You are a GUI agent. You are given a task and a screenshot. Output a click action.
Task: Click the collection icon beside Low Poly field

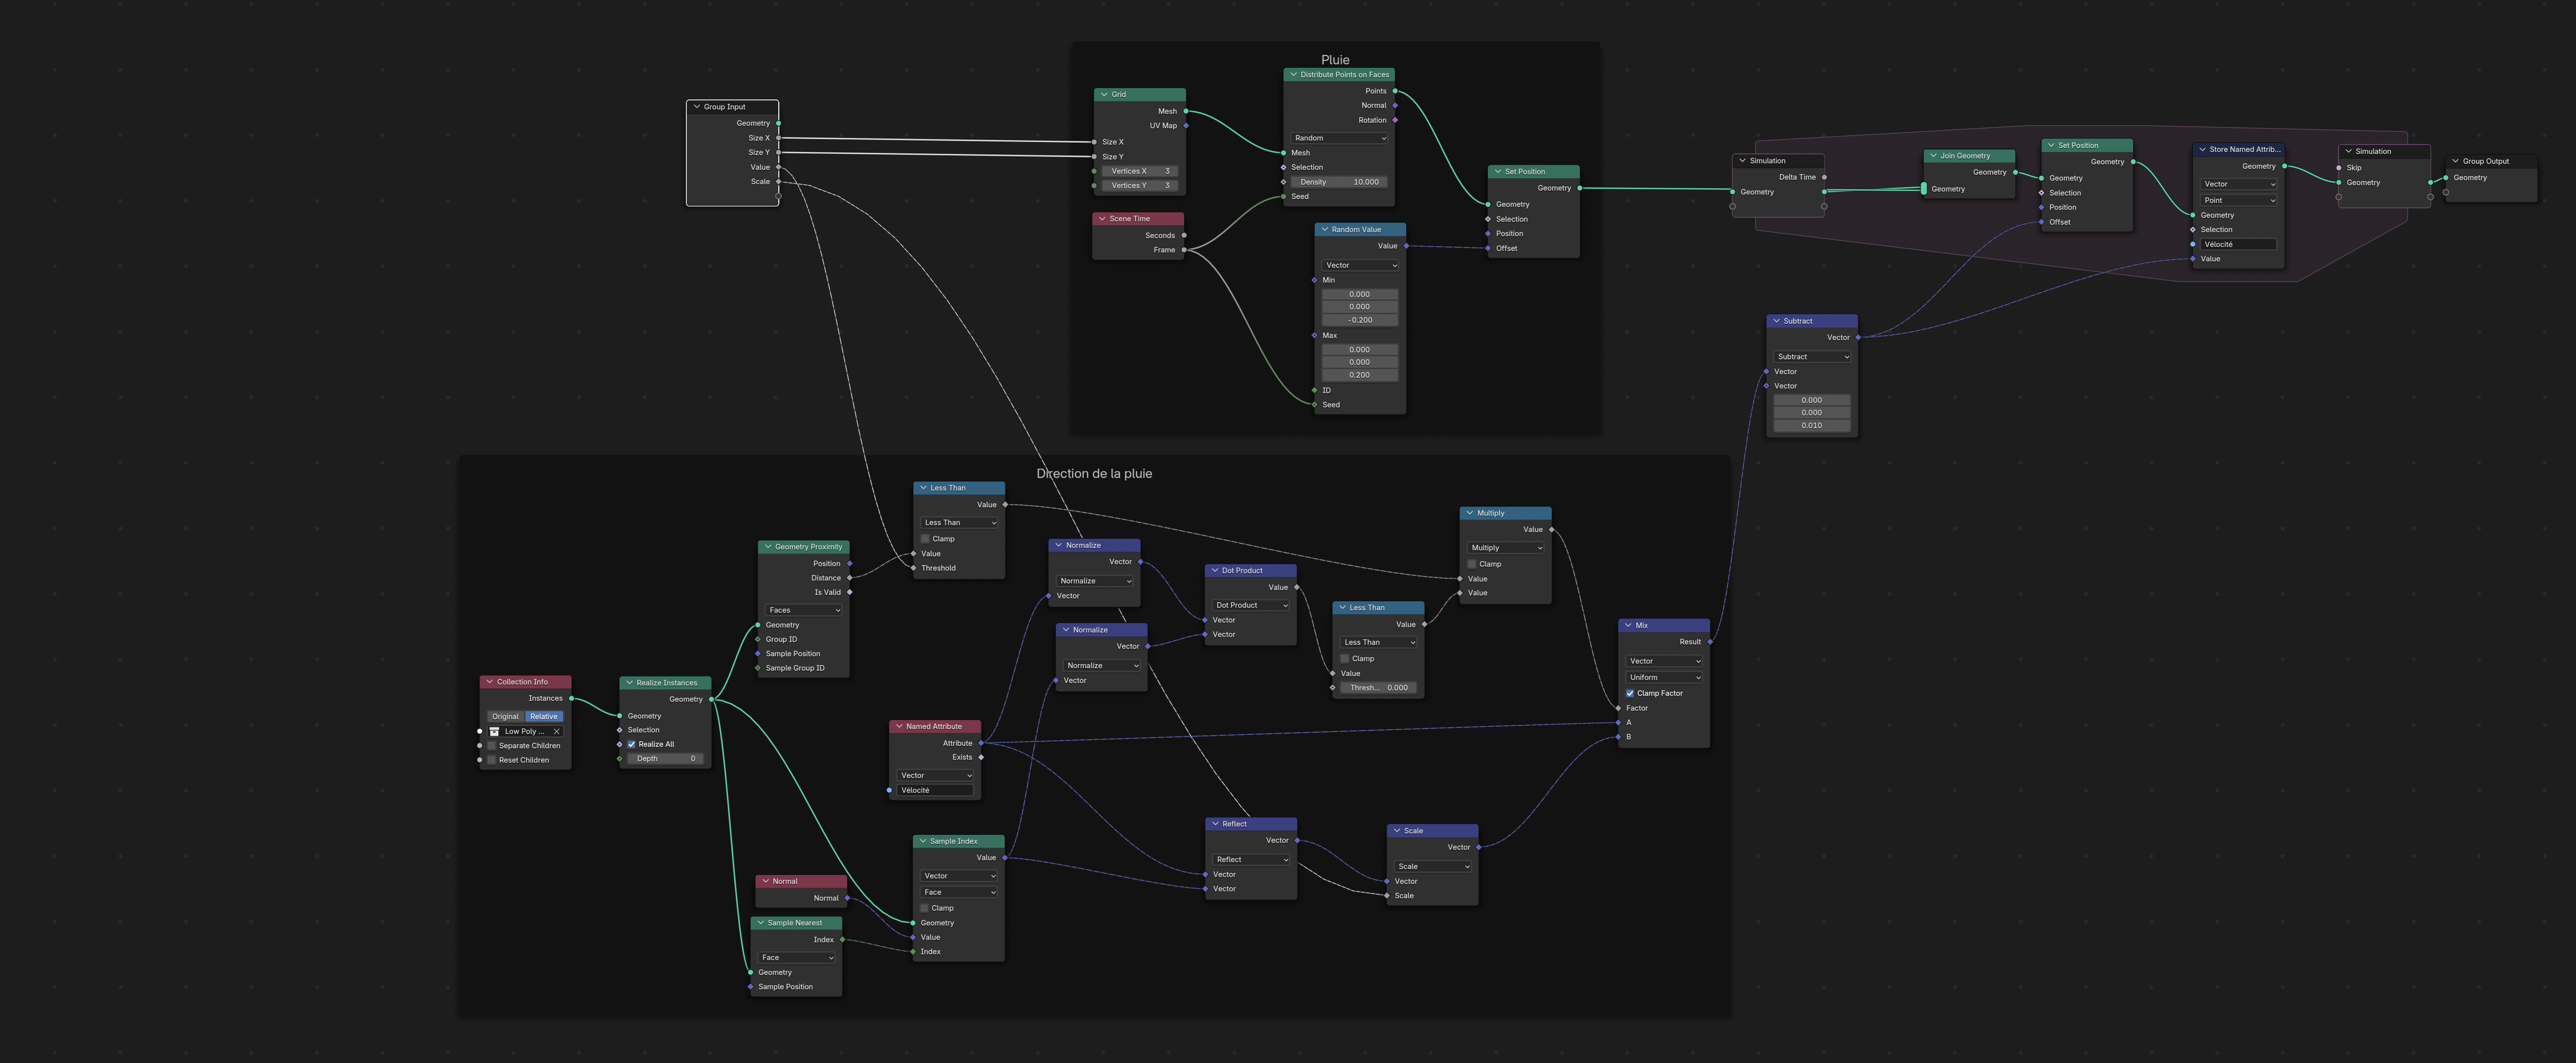pyautogui.click(x=494, y=731)
